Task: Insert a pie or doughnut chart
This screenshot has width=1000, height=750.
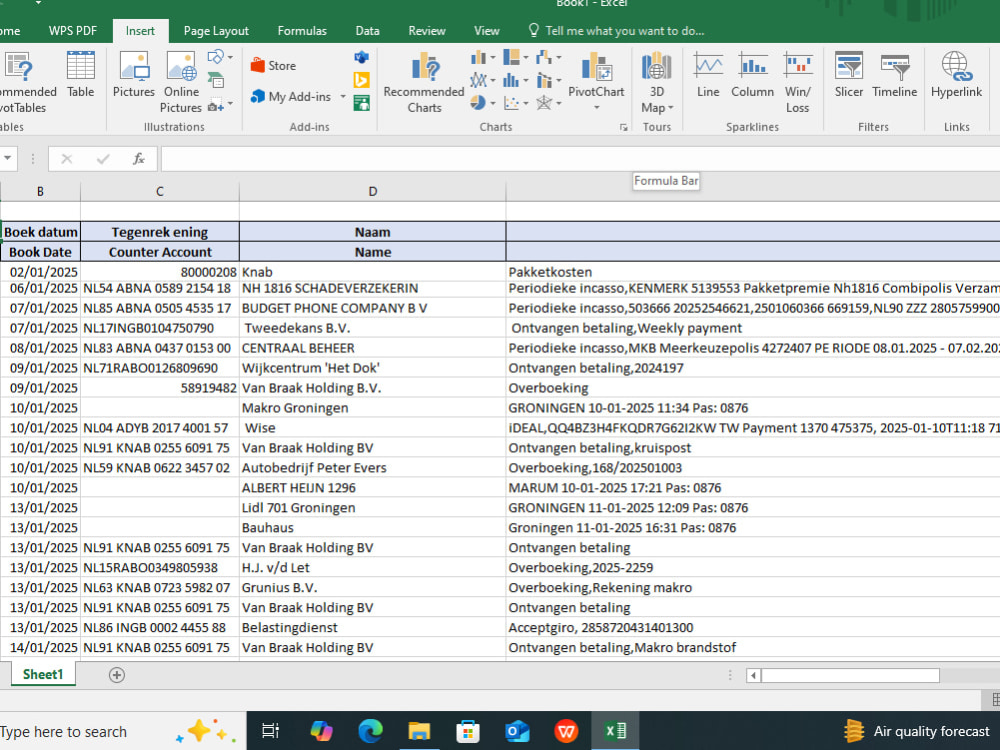Action: 478,103
